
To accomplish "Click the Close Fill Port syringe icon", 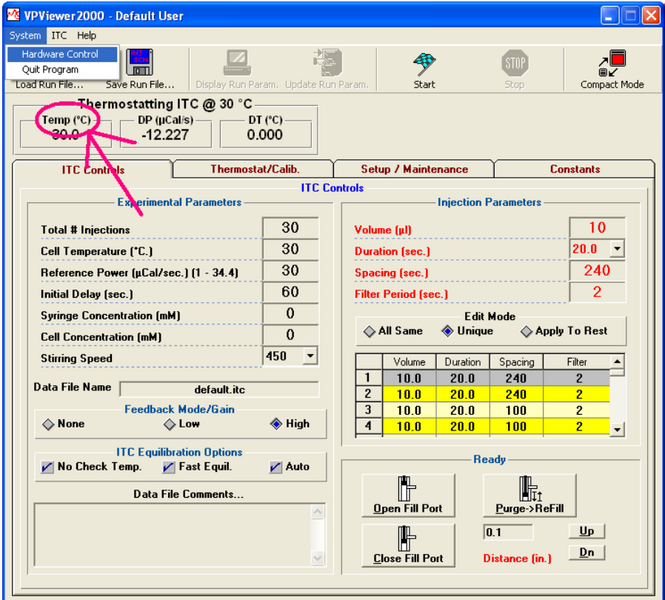I will point(408,538).
